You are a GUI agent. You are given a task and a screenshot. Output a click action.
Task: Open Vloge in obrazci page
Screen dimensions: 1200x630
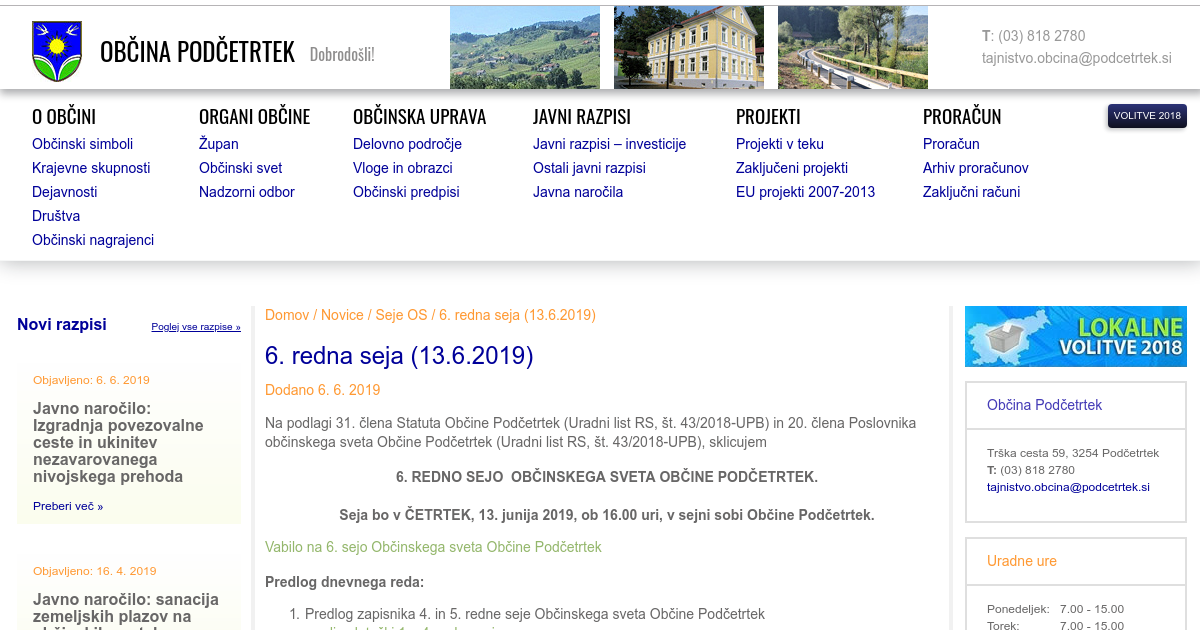tap(402, 168)
